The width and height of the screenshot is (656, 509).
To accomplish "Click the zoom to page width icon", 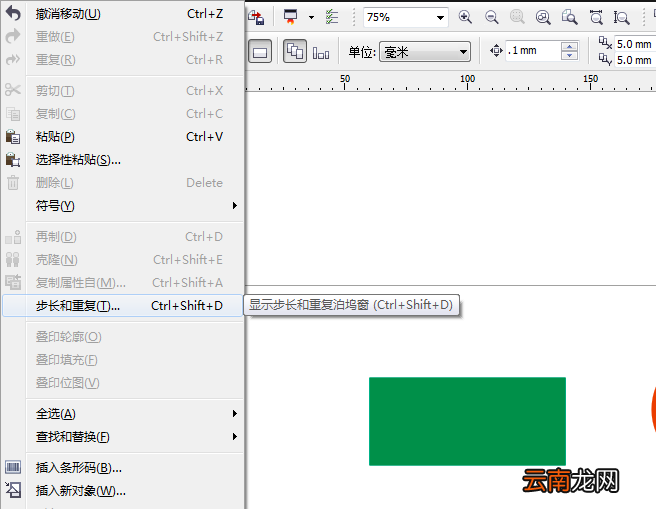I will click(x=596, y=17).
